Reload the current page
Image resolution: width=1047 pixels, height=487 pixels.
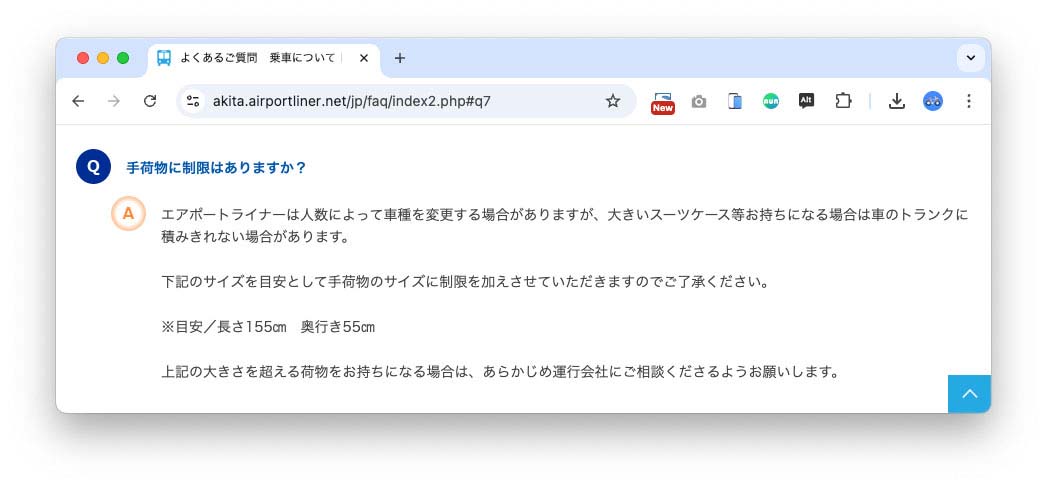(150, 101)
